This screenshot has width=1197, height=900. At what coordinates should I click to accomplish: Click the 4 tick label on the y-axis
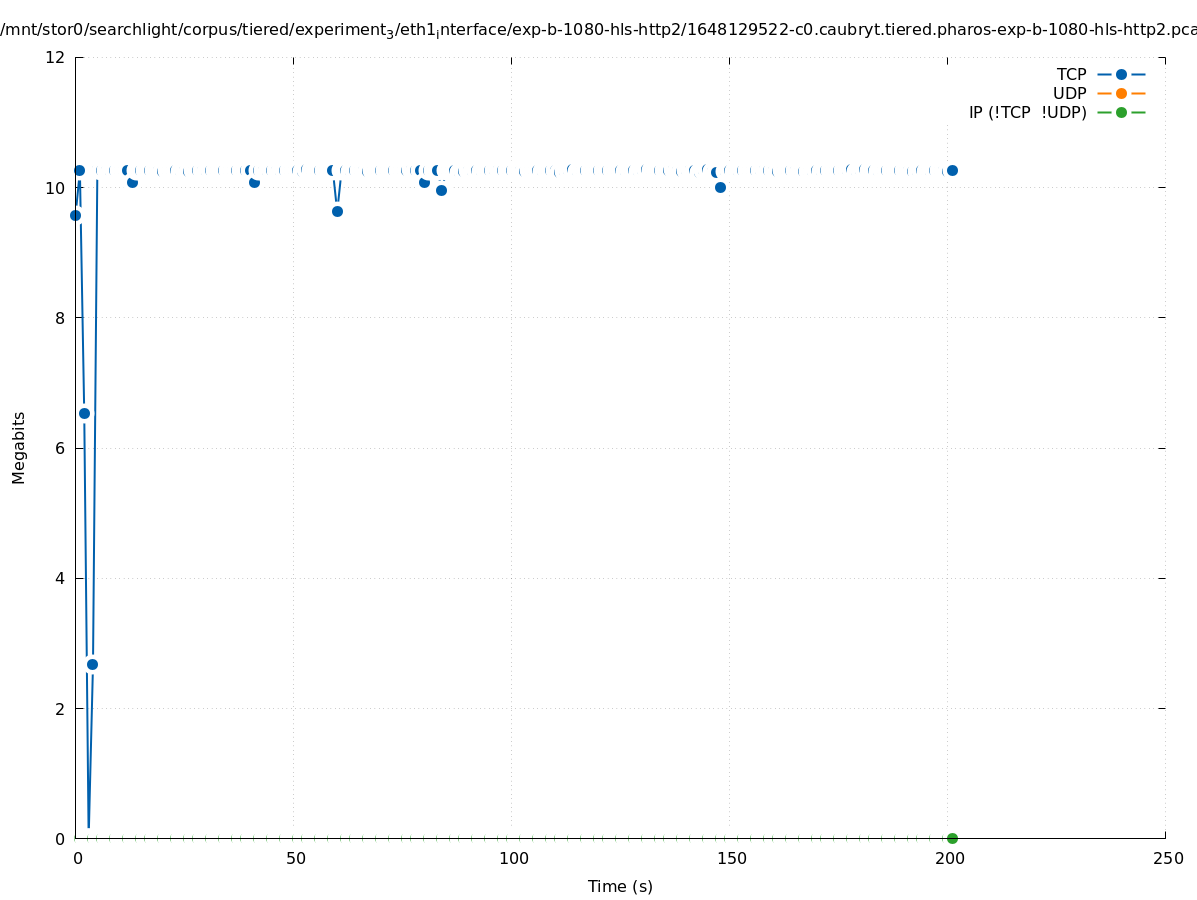[x=60, y=578]
